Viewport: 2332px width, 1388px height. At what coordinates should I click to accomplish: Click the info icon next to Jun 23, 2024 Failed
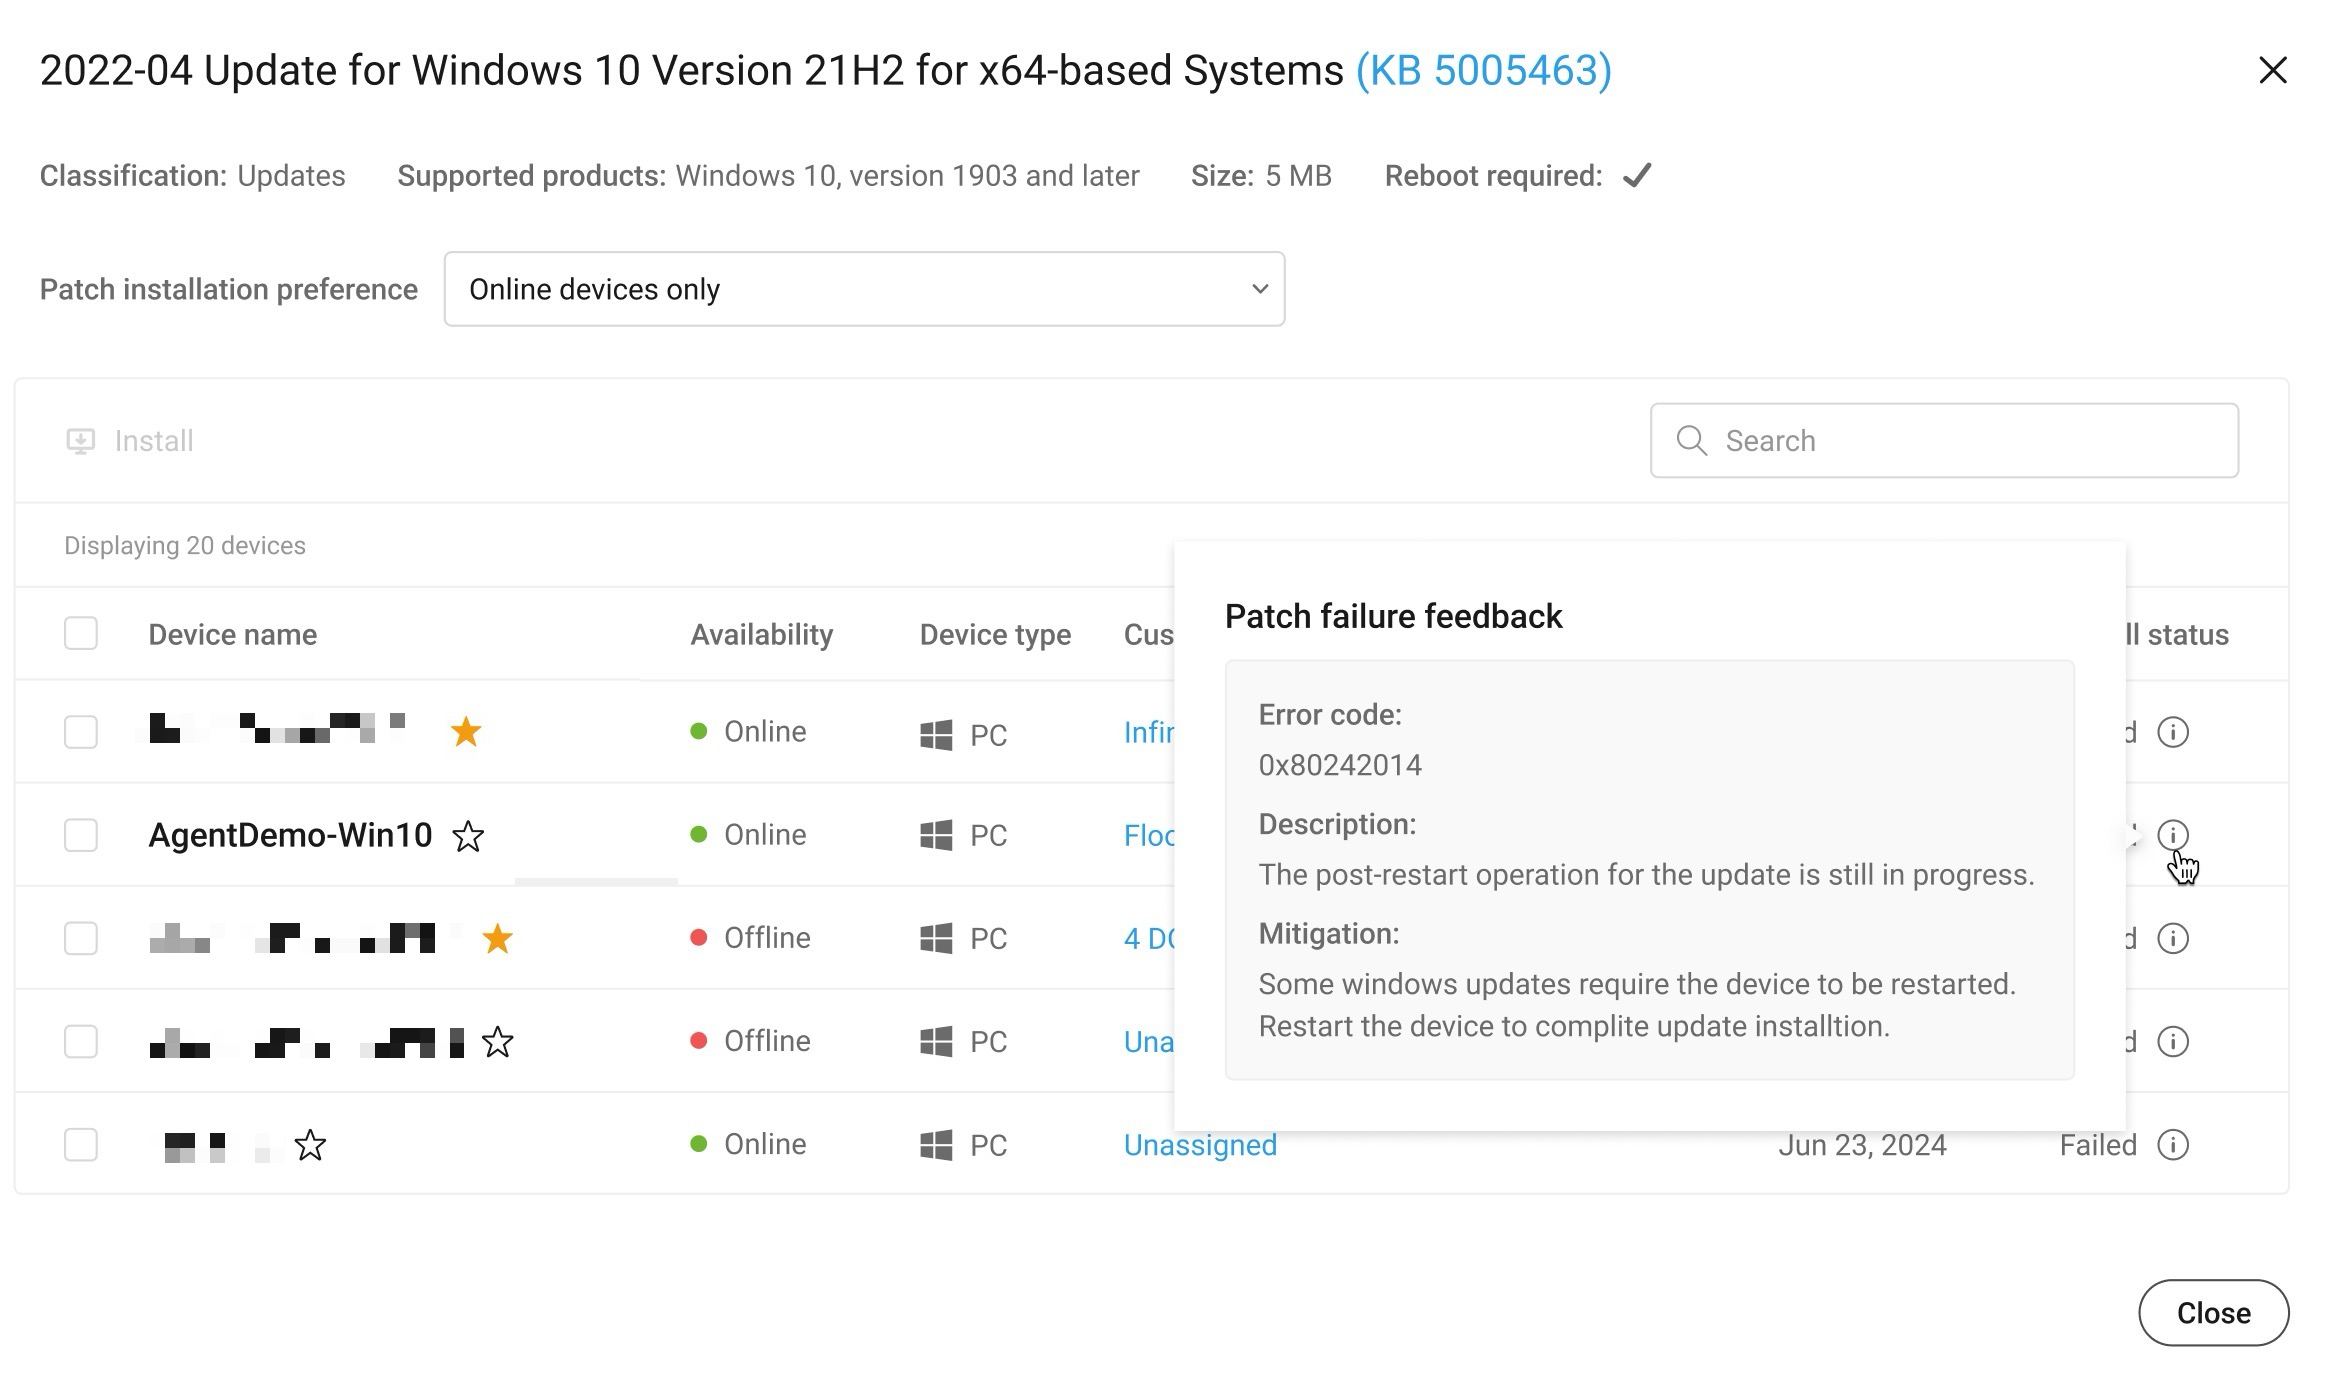2172,1144
